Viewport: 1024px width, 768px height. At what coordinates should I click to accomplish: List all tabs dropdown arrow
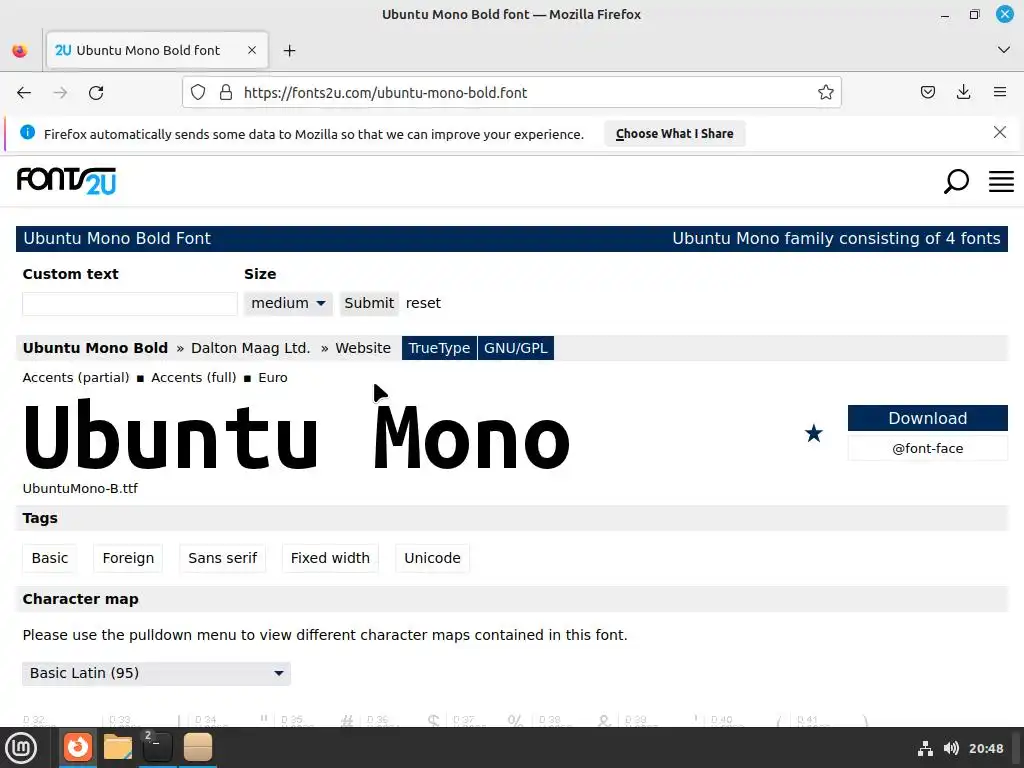point(1004,50)
